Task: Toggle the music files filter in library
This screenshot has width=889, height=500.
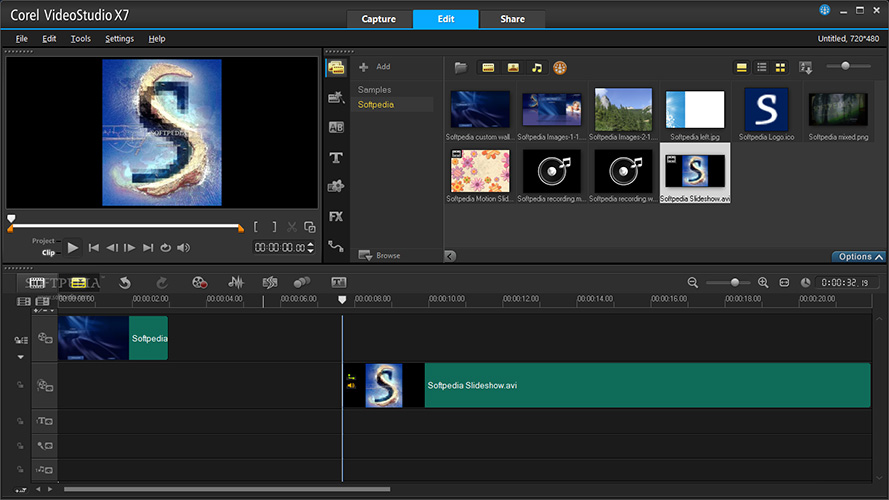Action: [x=537, y=68]
